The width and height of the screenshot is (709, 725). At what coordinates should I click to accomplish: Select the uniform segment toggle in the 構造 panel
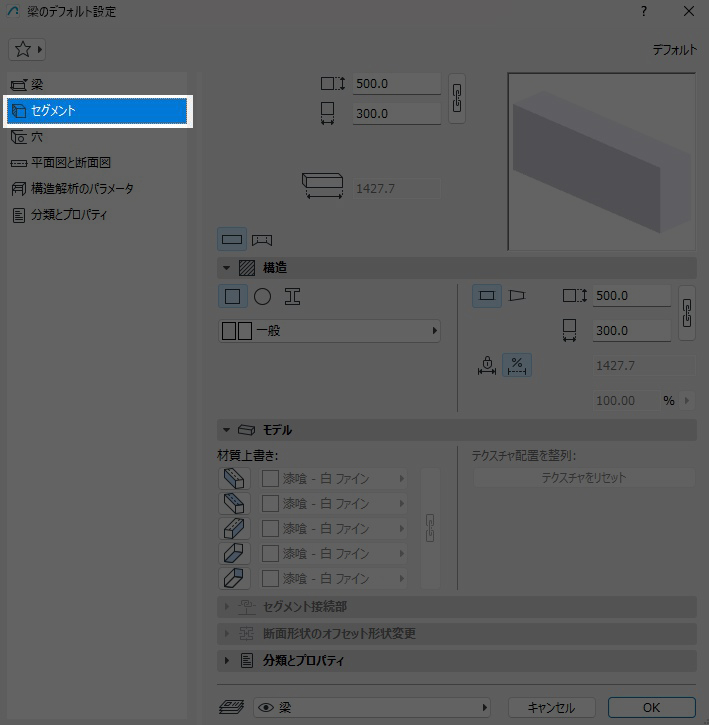[487, 296]
